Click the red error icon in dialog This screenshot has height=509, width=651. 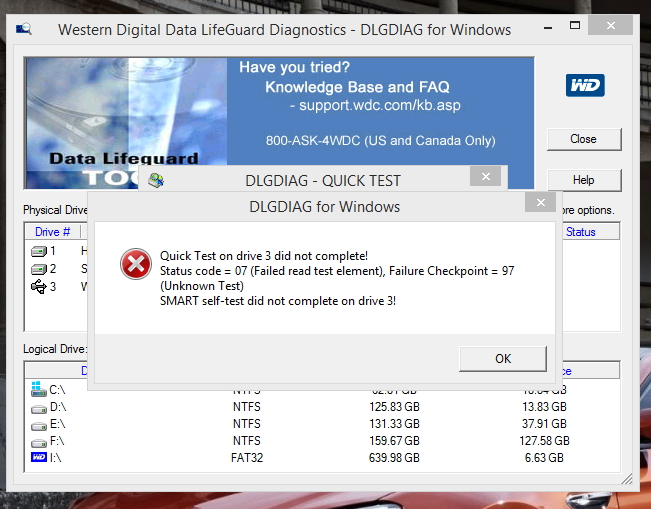point(136,264)
